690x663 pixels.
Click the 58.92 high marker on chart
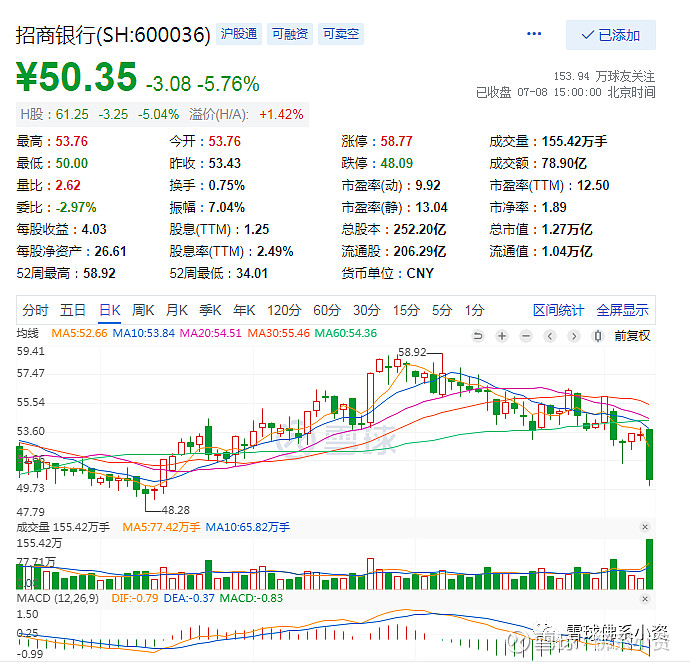[x=412, y=352]
